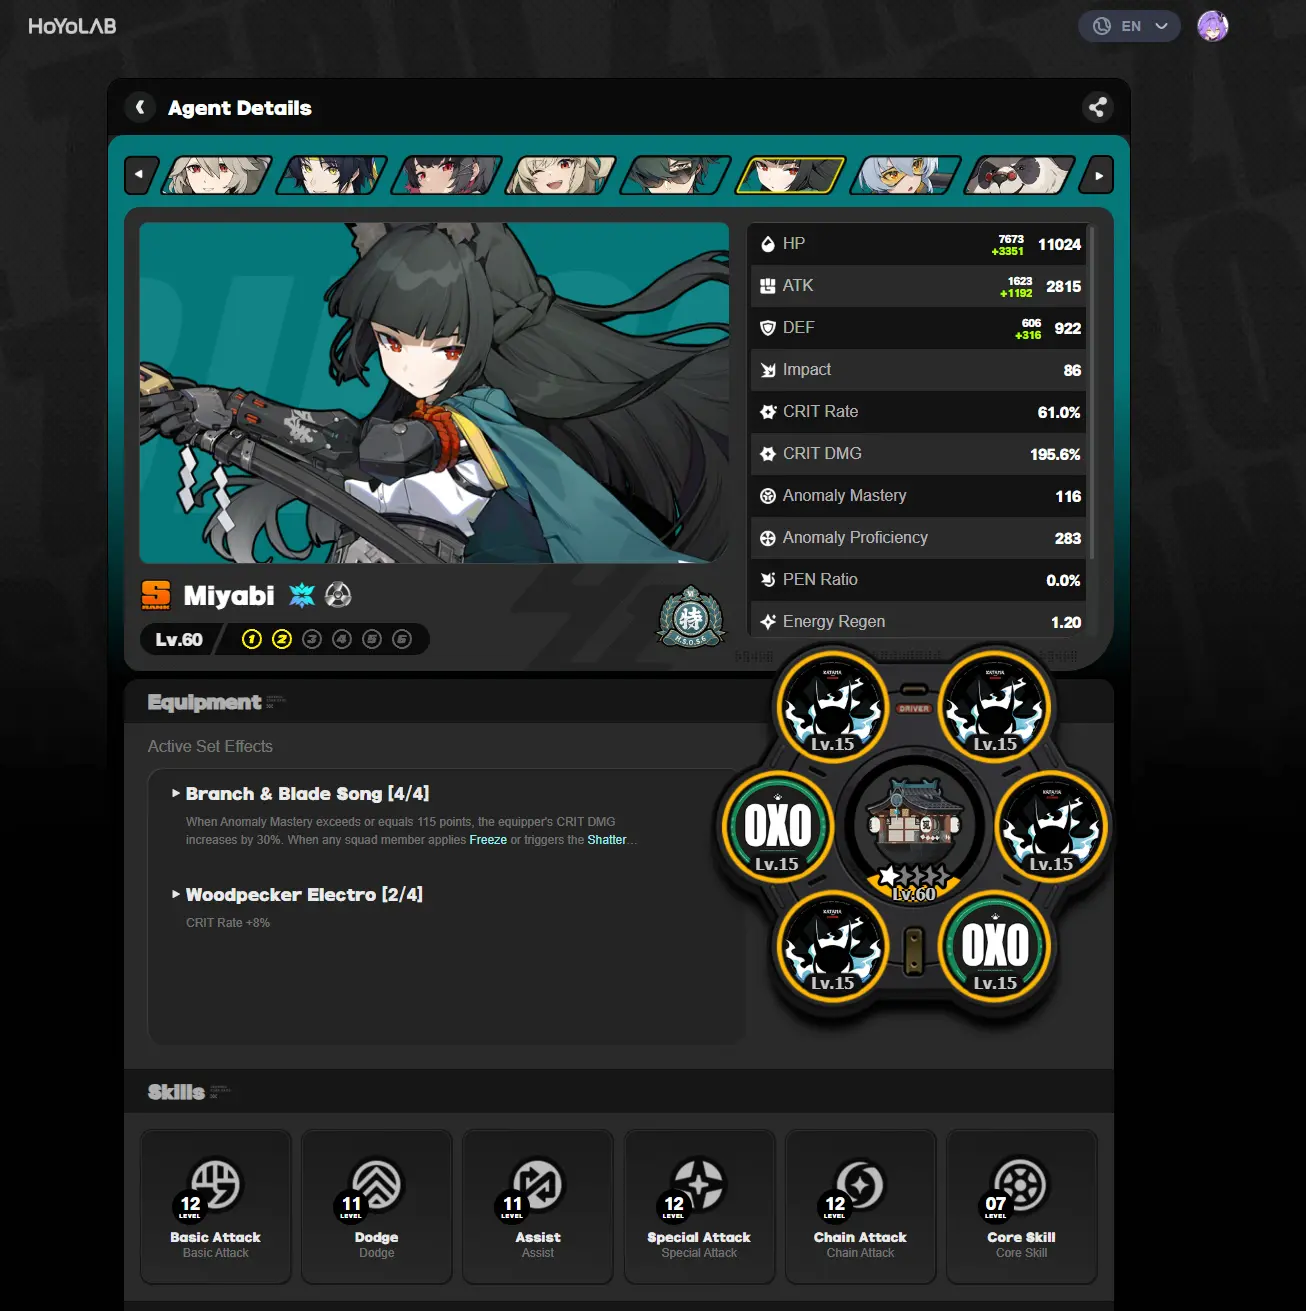Screen dimensions: 1306x1311
Task: Open the Dodge skill card
Action: pyautogui.click(x=377, y=1207)
